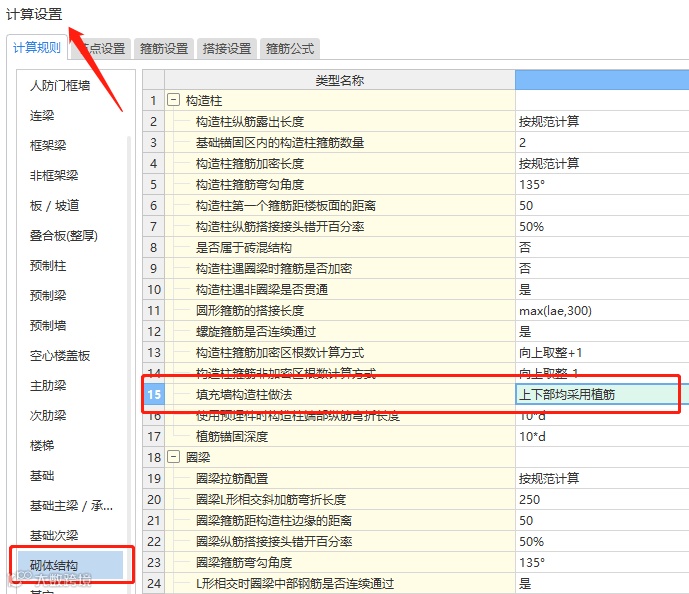Click value 250 for 圈梁L形相交斜加筋弯折长度

602,500
